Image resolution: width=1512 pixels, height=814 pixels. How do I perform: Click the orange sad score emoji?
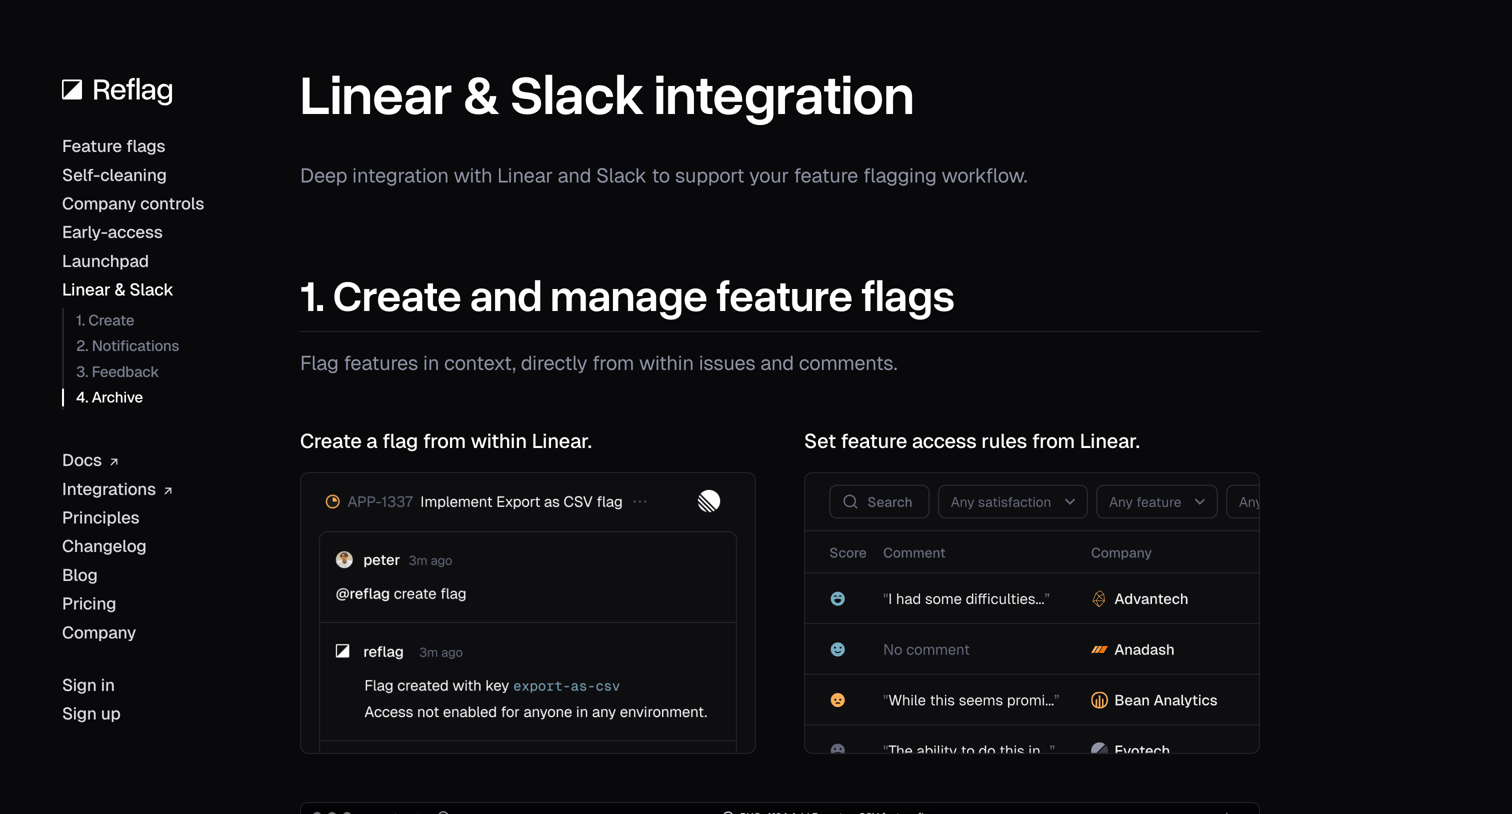(x=838, y=701)
